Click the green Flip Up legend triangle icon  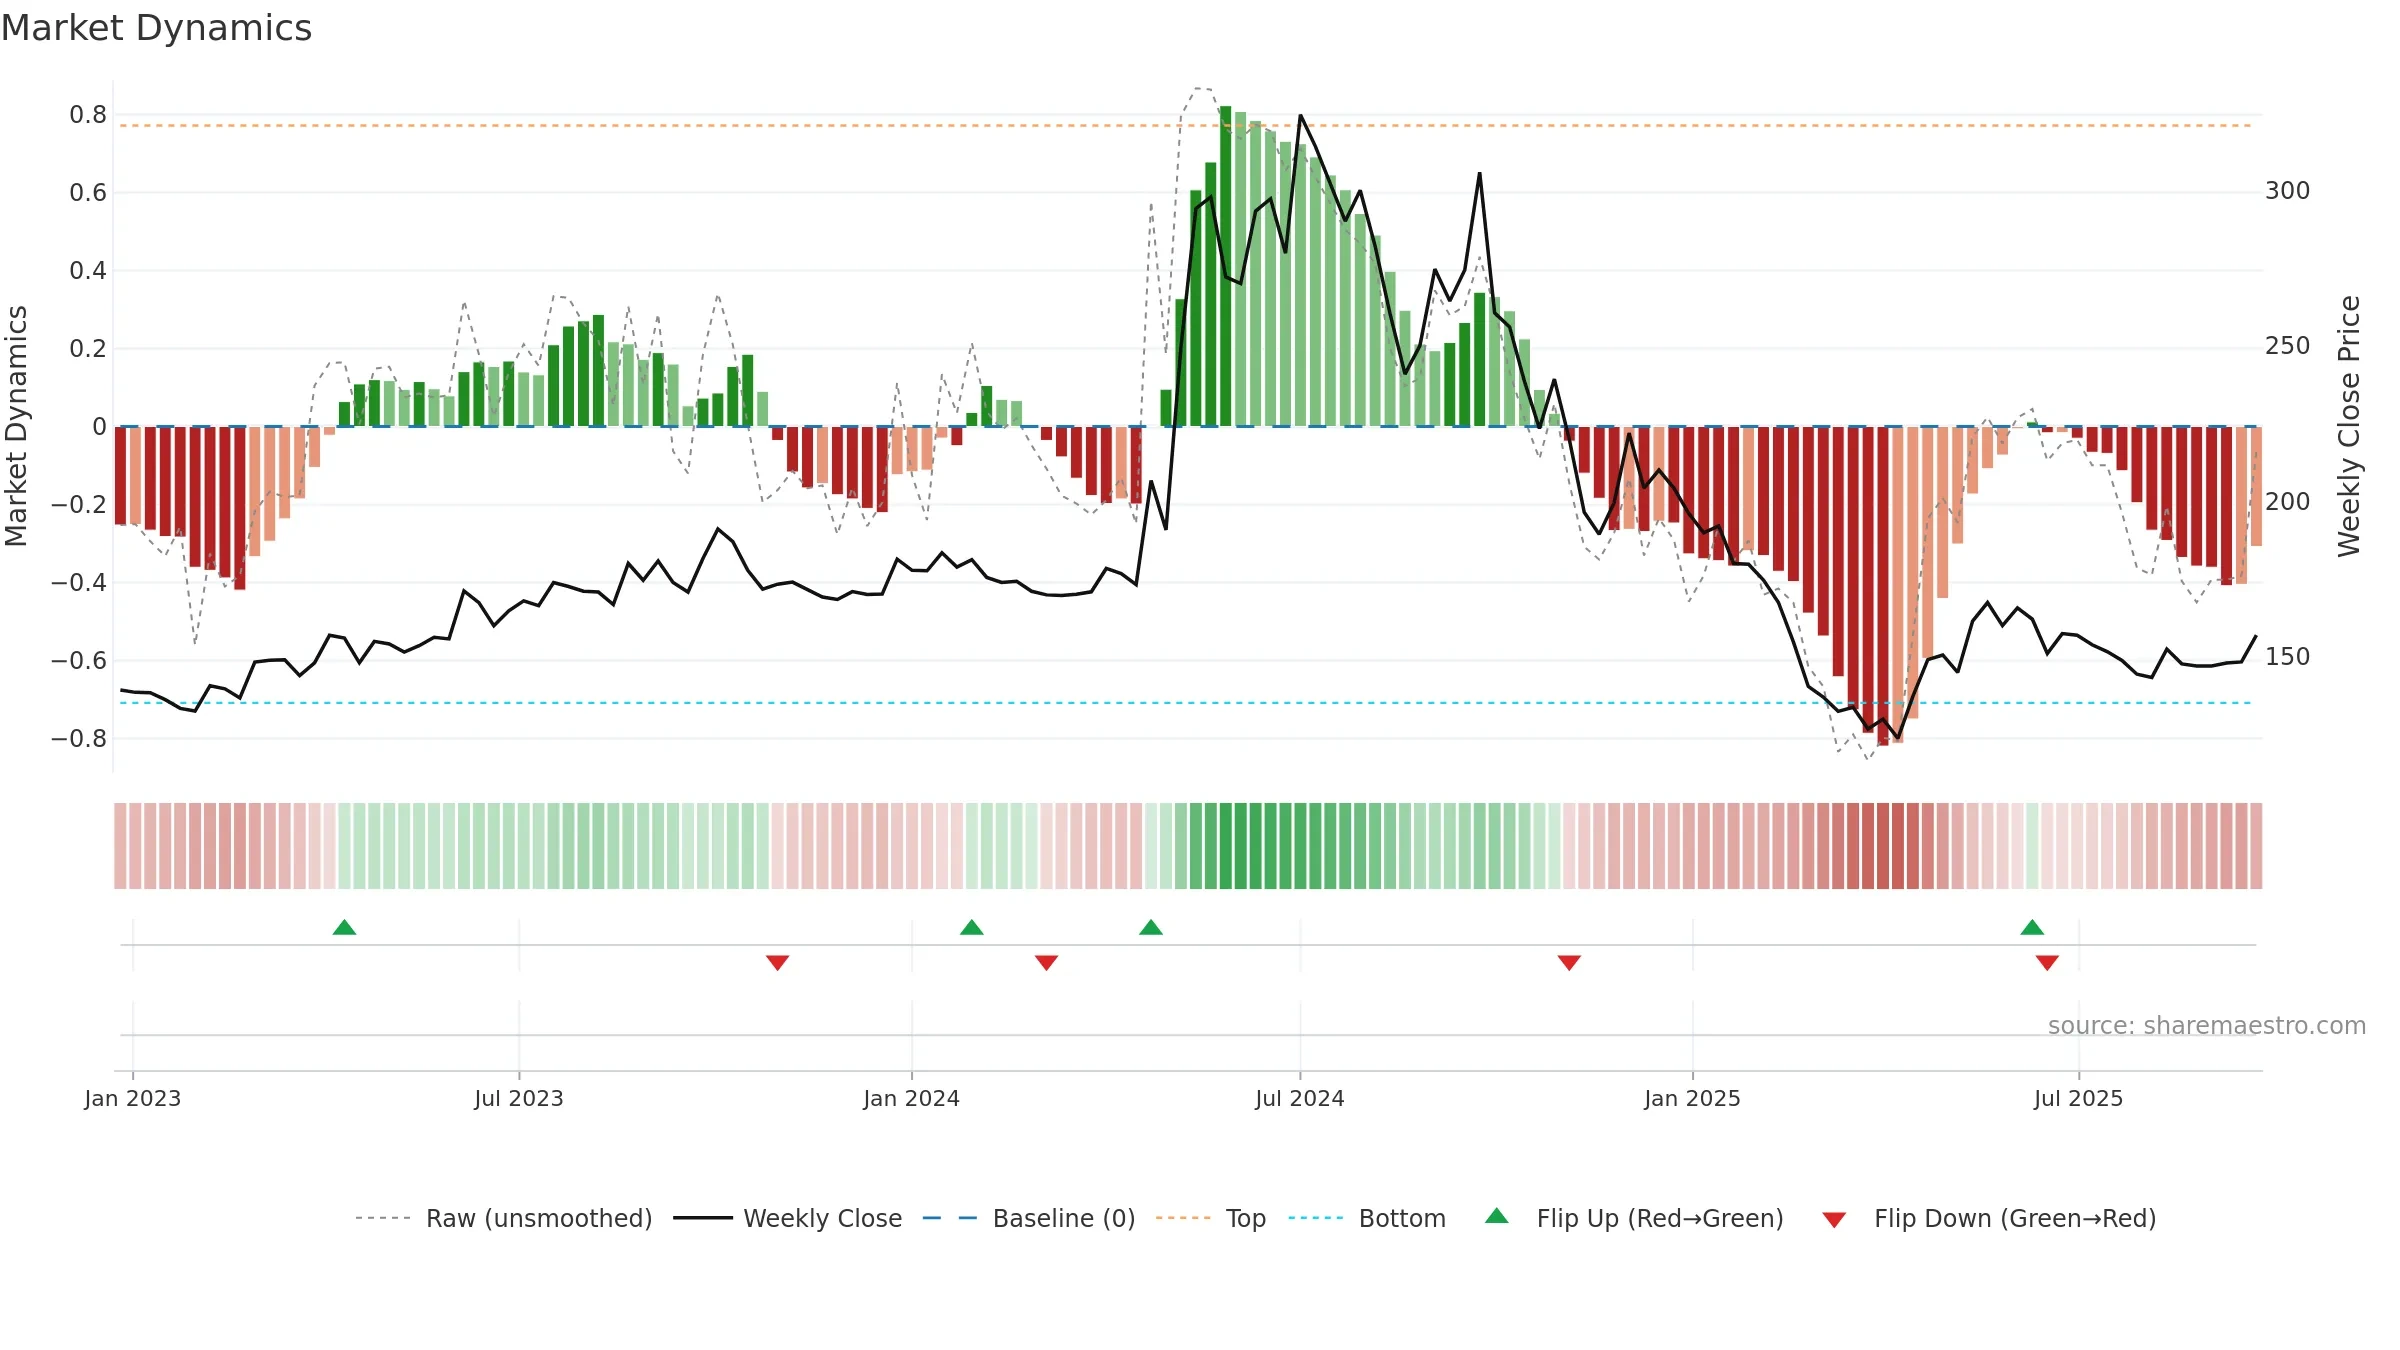pos(1497,1216)
